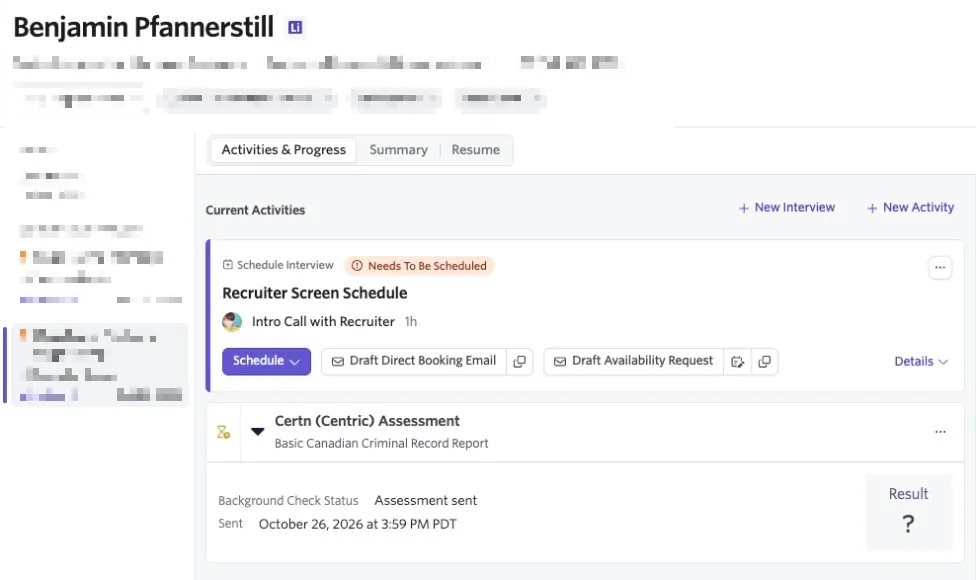The image size is (976, 580).
Task: Click the Current Activities heading
Action: pyautogui.click(x=255, y=210)
